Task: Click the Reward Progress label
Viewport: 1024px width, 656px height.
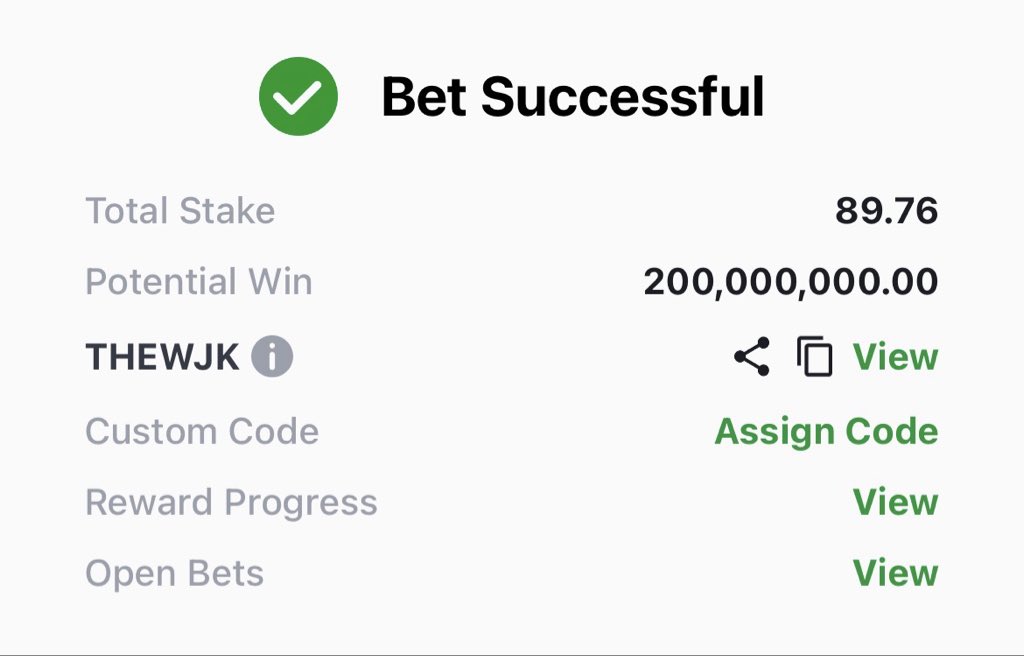Action: (x=232, y=503)
